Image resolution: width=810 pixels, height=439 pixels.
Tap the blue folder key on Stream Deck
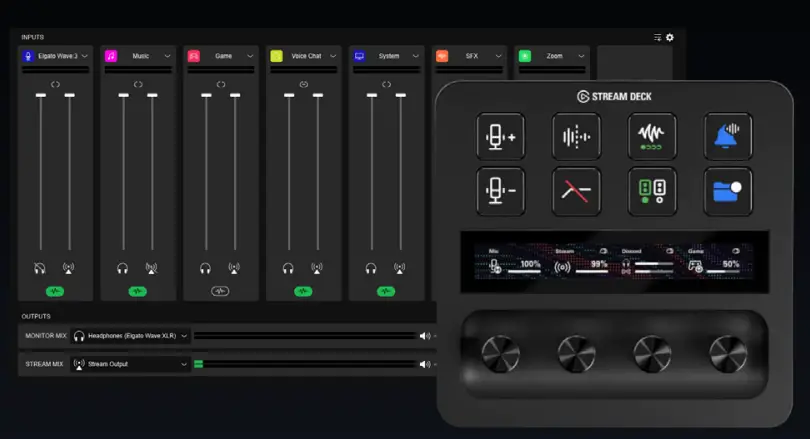pos(728,191)
